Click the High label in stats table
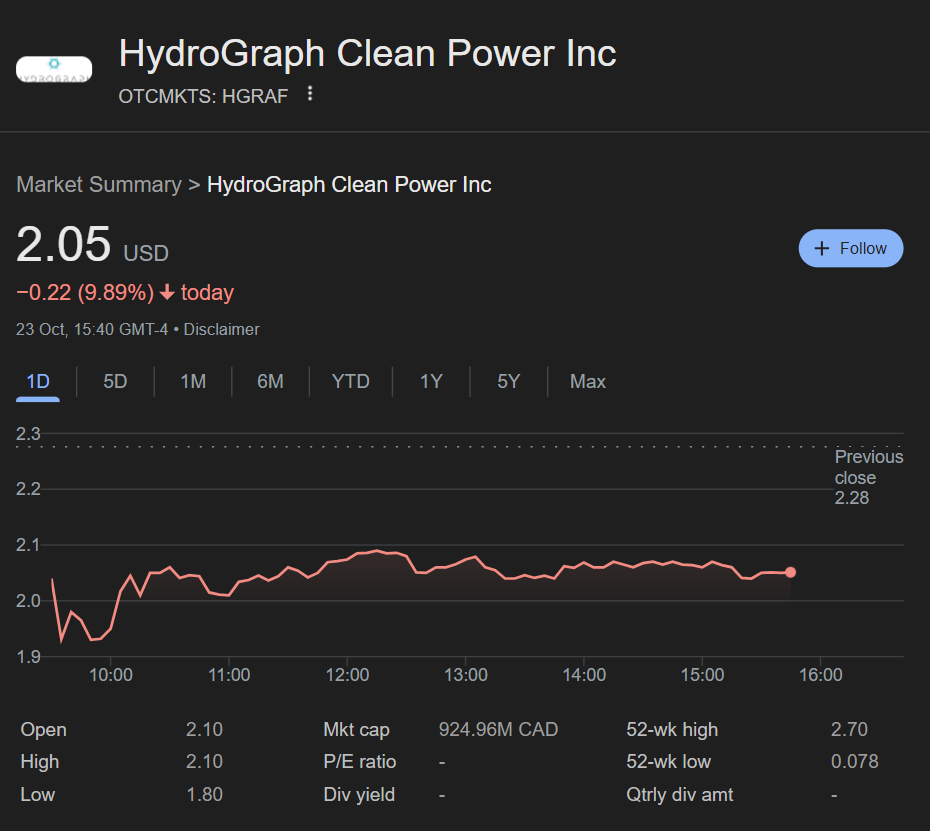930x831 pixels. (x=40, y=762)
